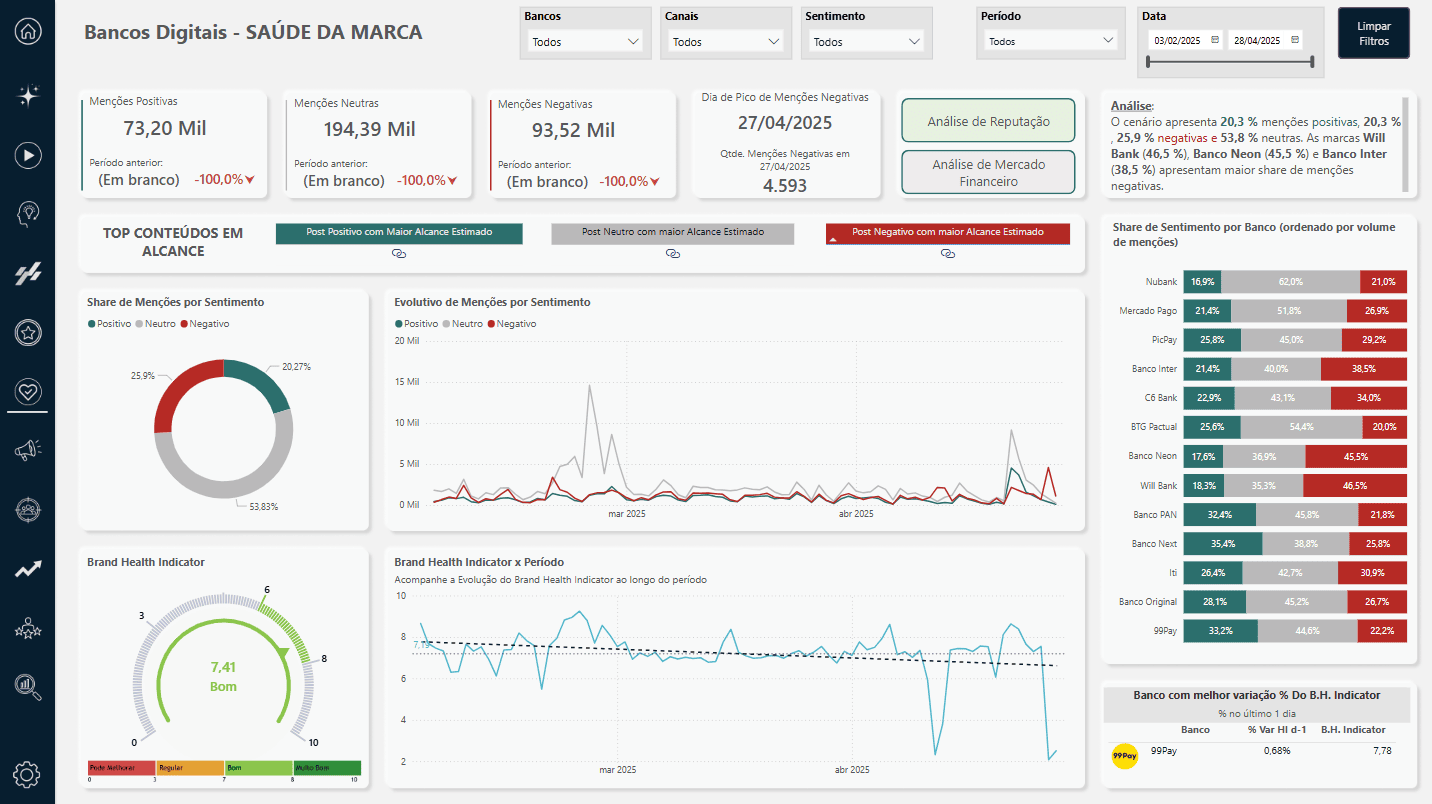
Task: Click Post Negativo com maior Alcance button
Action: click(x=948, y=232)
